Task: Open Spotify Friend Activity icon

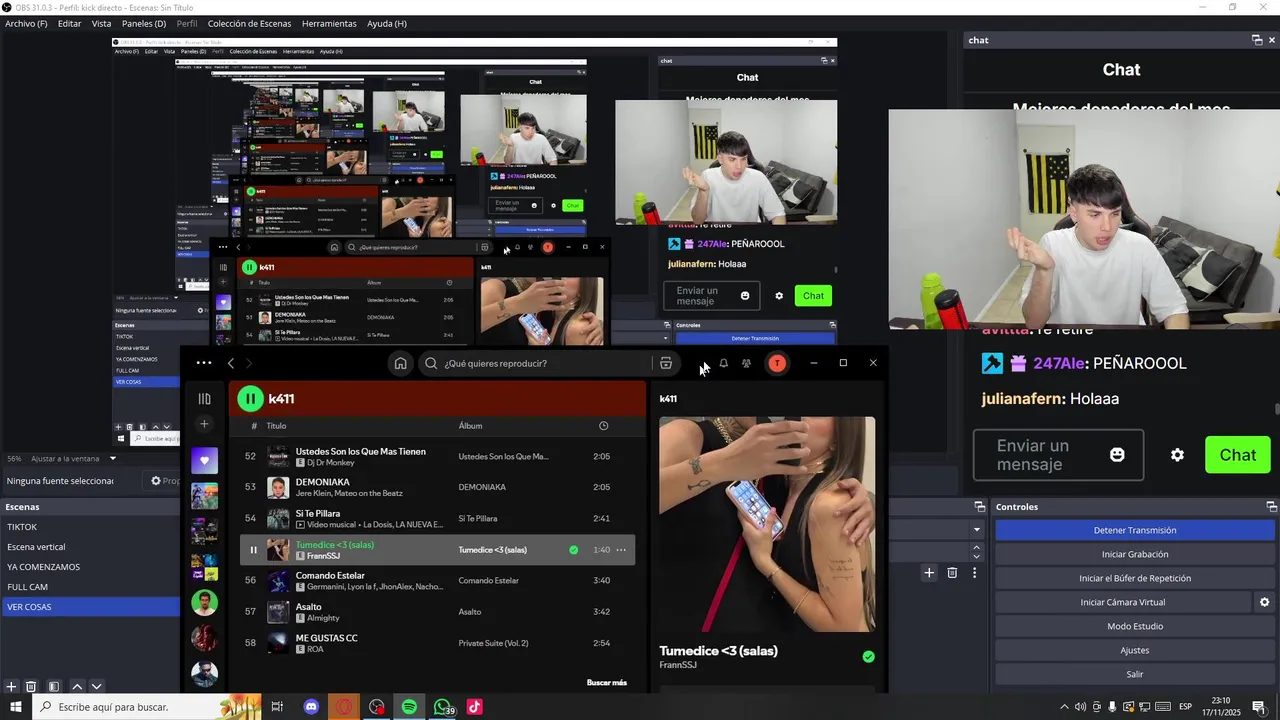Action: (x=746, y=363)
